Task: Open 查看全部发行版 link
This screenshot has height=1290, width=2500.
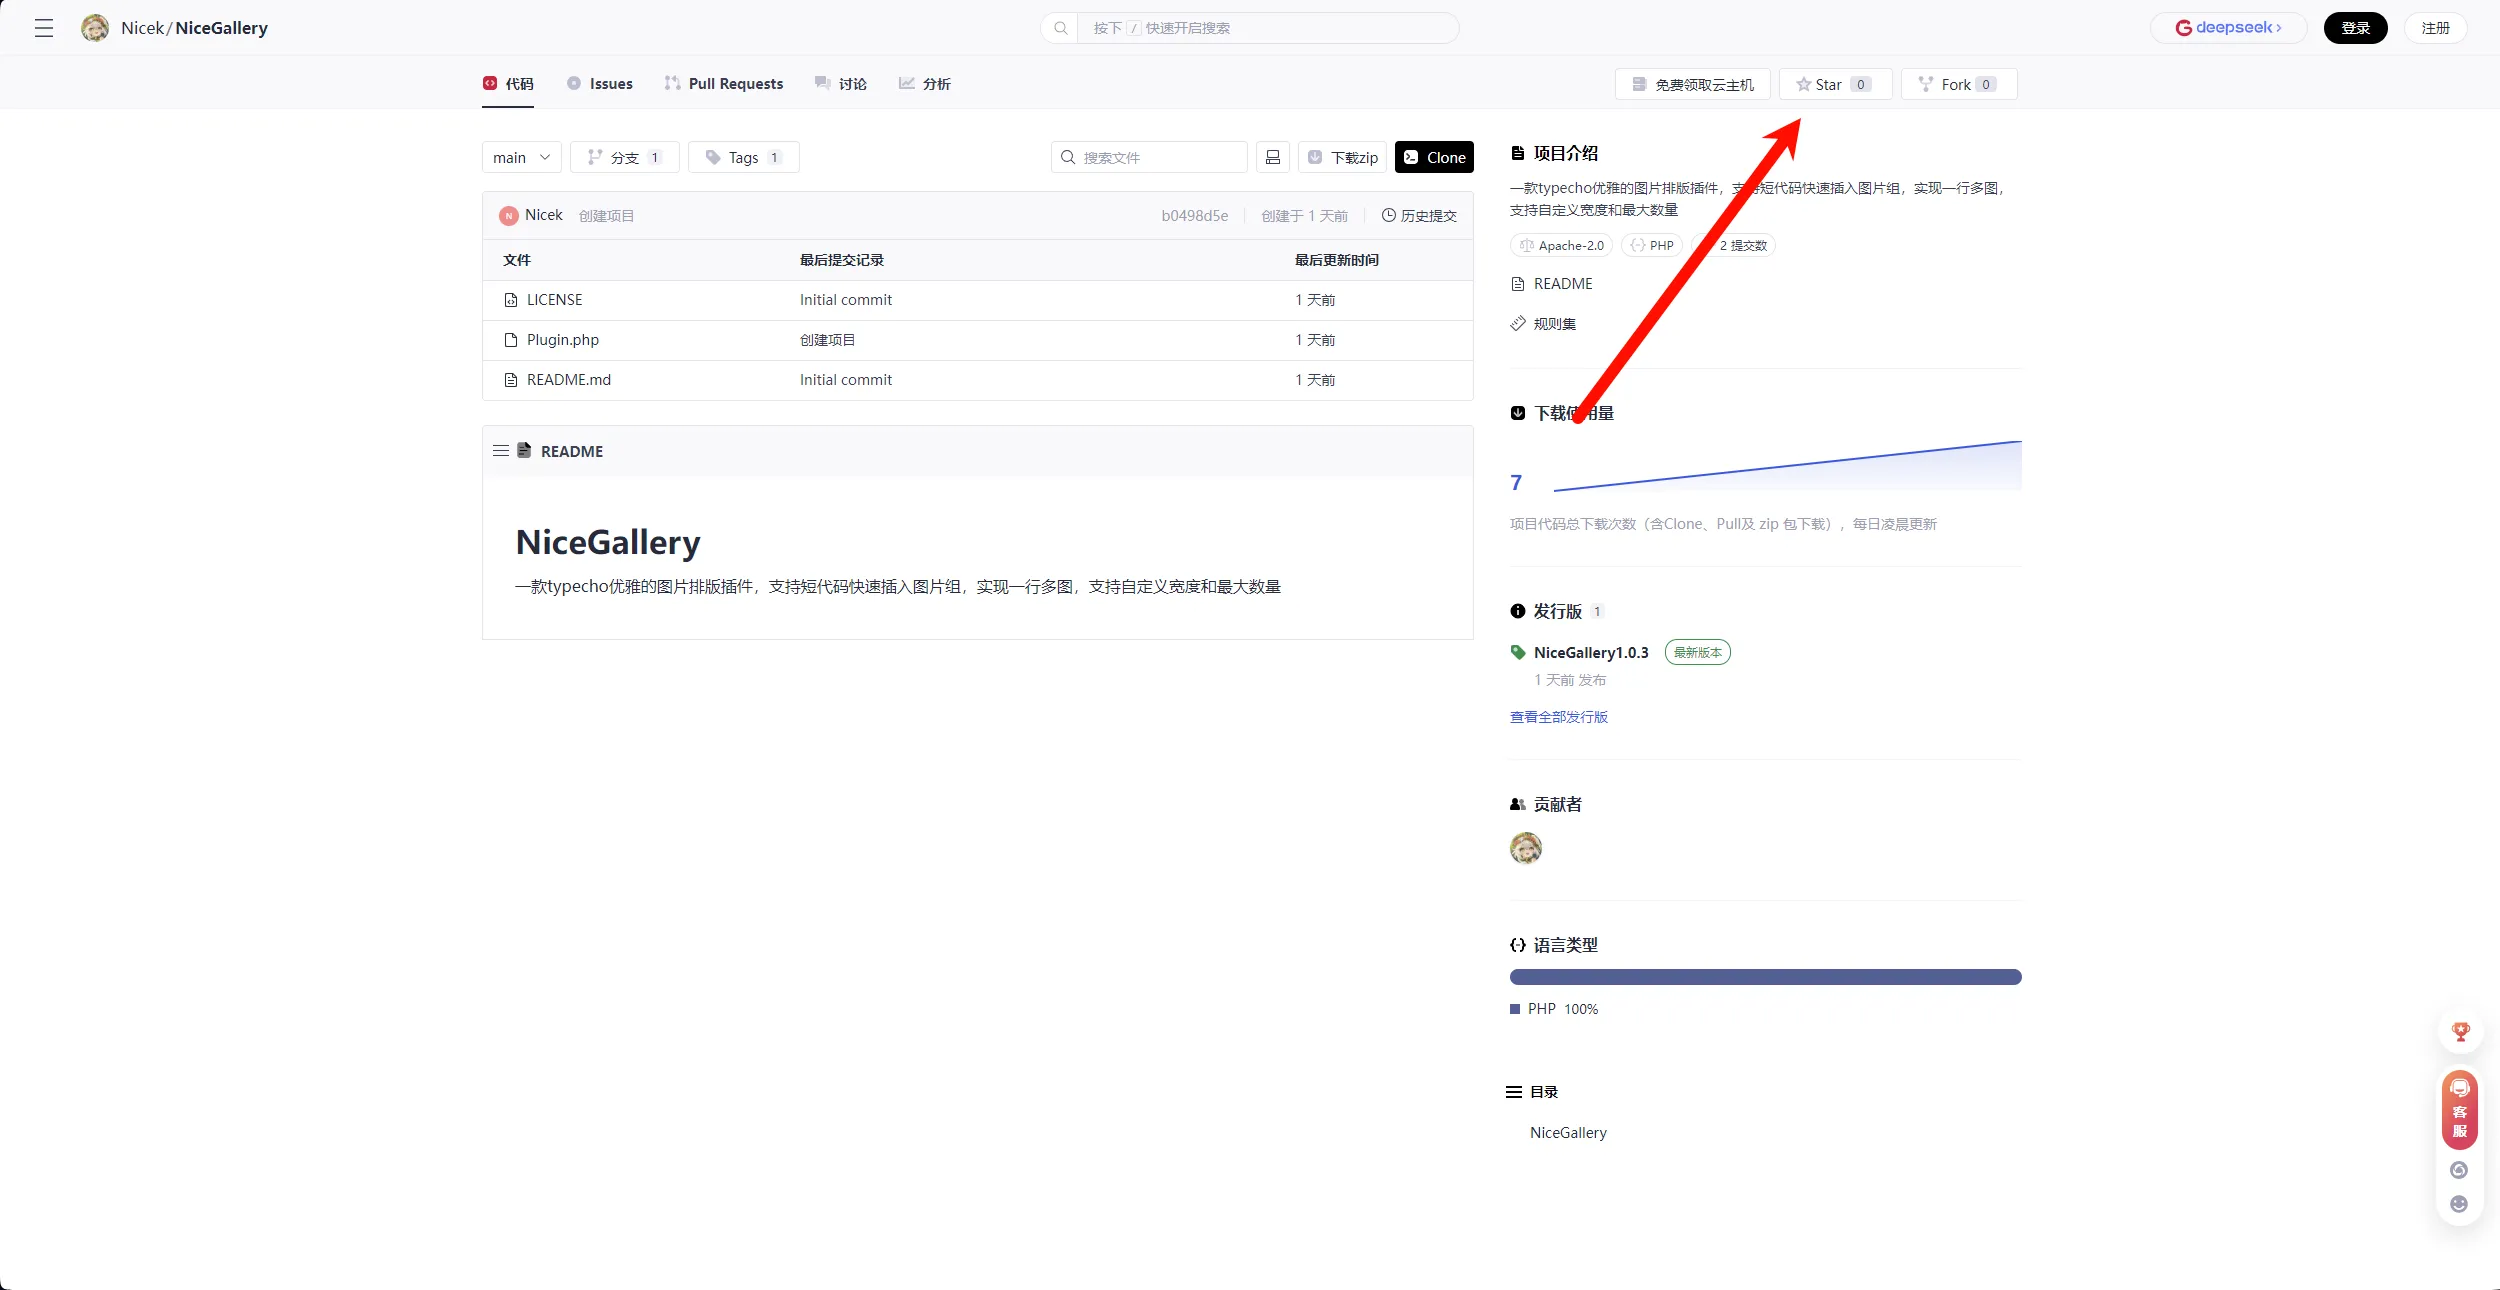Action: 1558,717
